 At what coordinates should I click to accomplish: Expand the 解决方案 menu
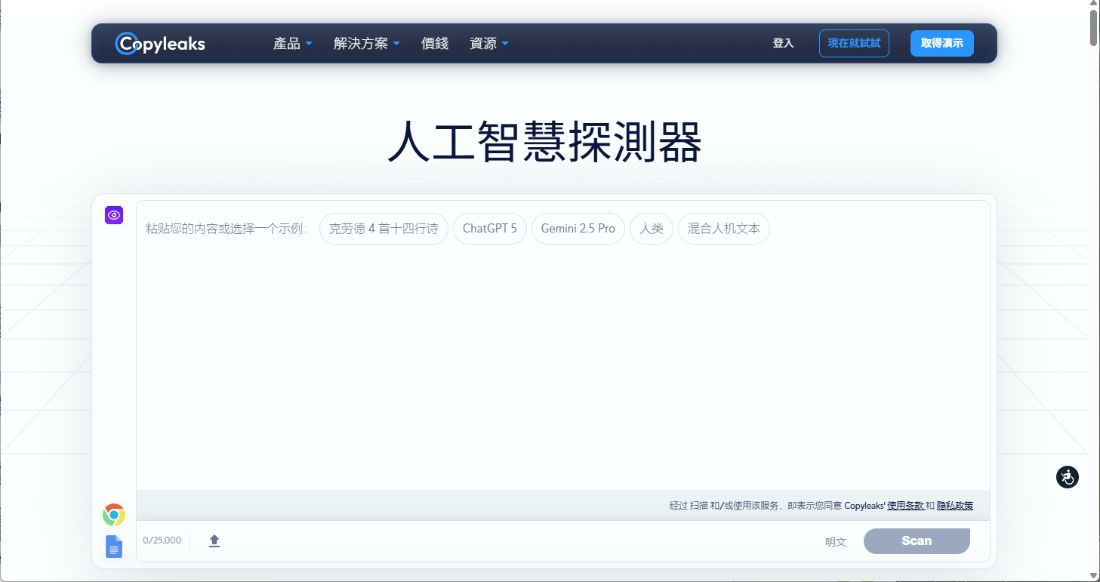(x=362, y=43)
